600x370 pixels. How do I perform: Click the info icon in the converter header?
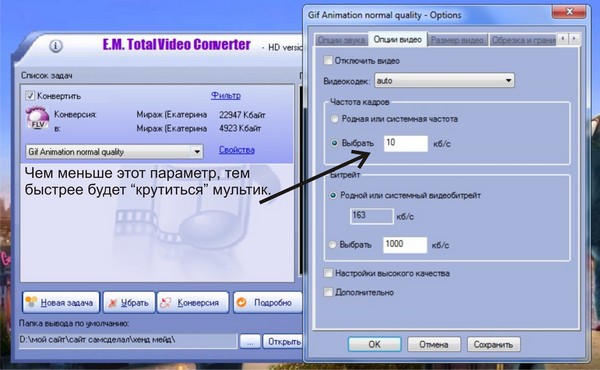pos(56,46)
